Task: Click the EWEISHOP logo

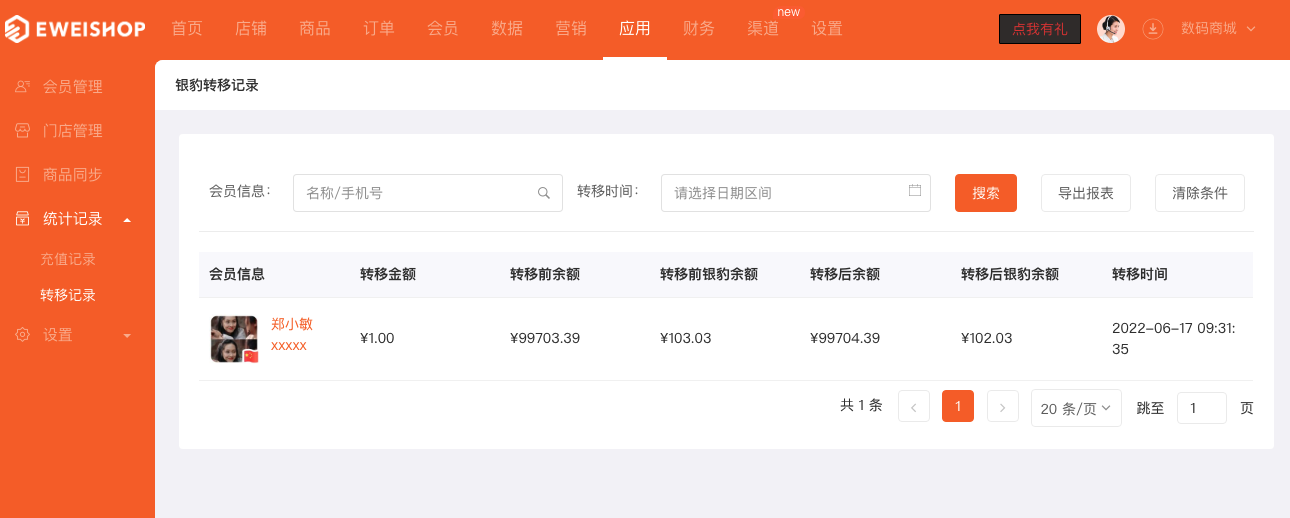Action: pyautogui.click(x=75, y=29)
